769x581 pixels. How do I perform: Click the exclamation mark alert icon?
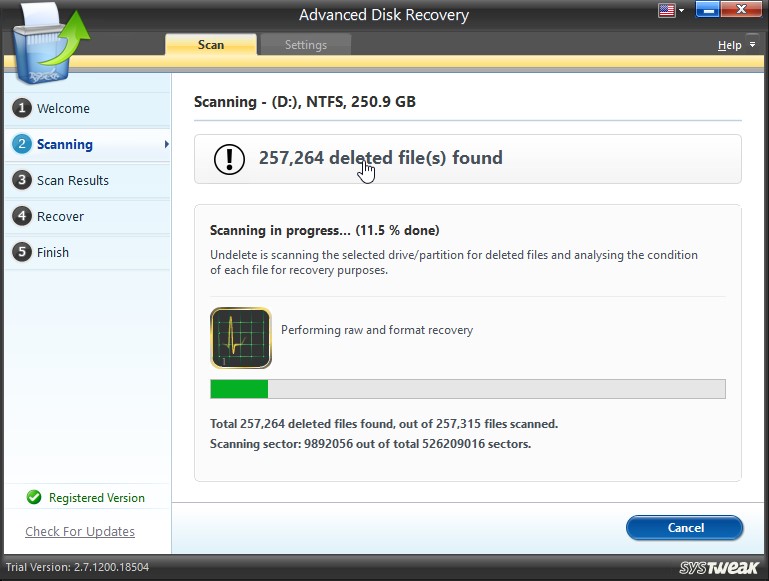229,158
